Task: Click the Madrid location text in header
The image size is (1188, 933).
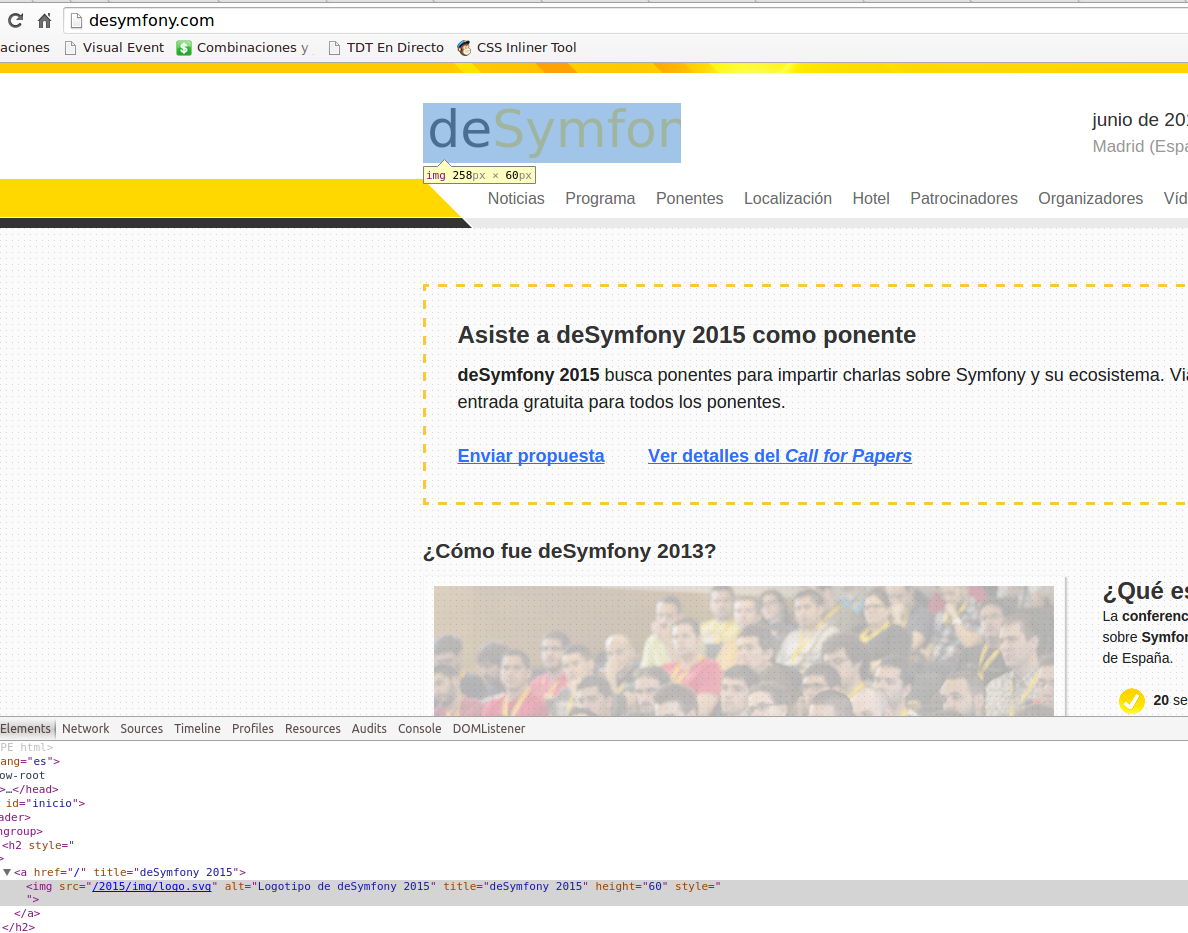Action: 1140,146
